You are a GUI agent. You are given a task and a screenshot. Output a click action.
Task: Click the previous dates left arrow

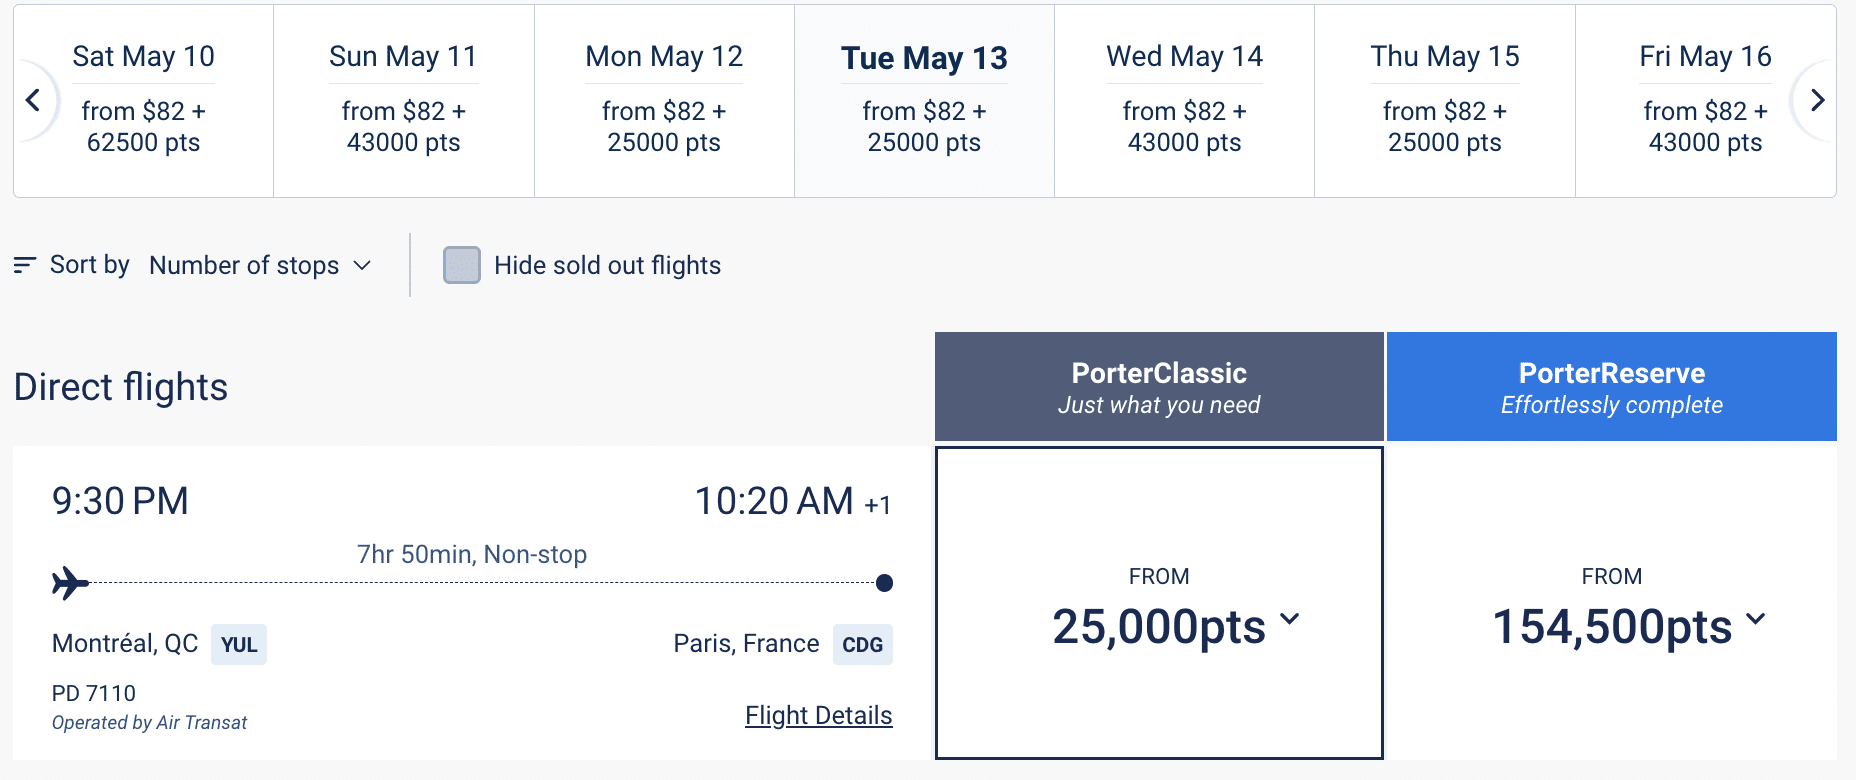click(33, 100)
